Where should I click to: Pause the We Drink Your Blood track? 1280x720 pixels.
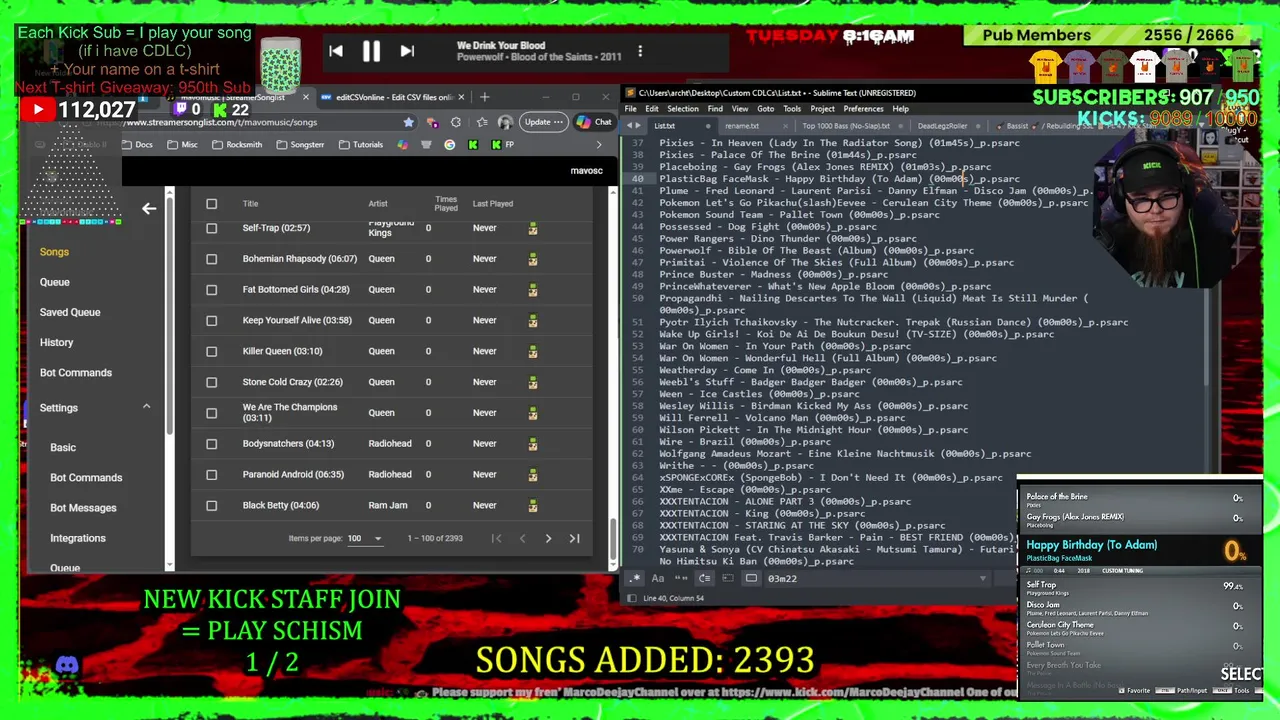tap(371, 51)
